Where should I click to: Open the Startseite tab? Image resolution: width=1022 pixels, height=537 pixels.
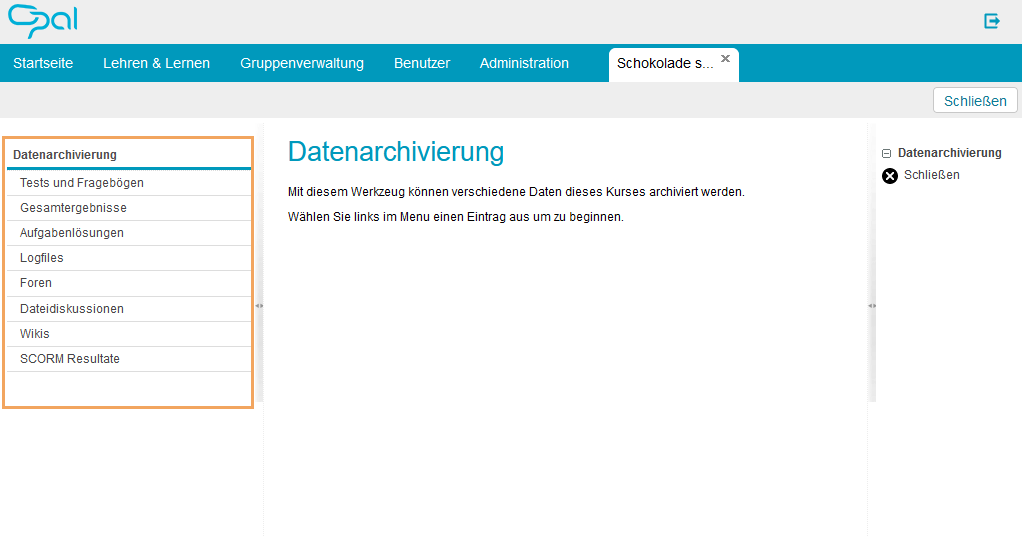pos(43,63)
